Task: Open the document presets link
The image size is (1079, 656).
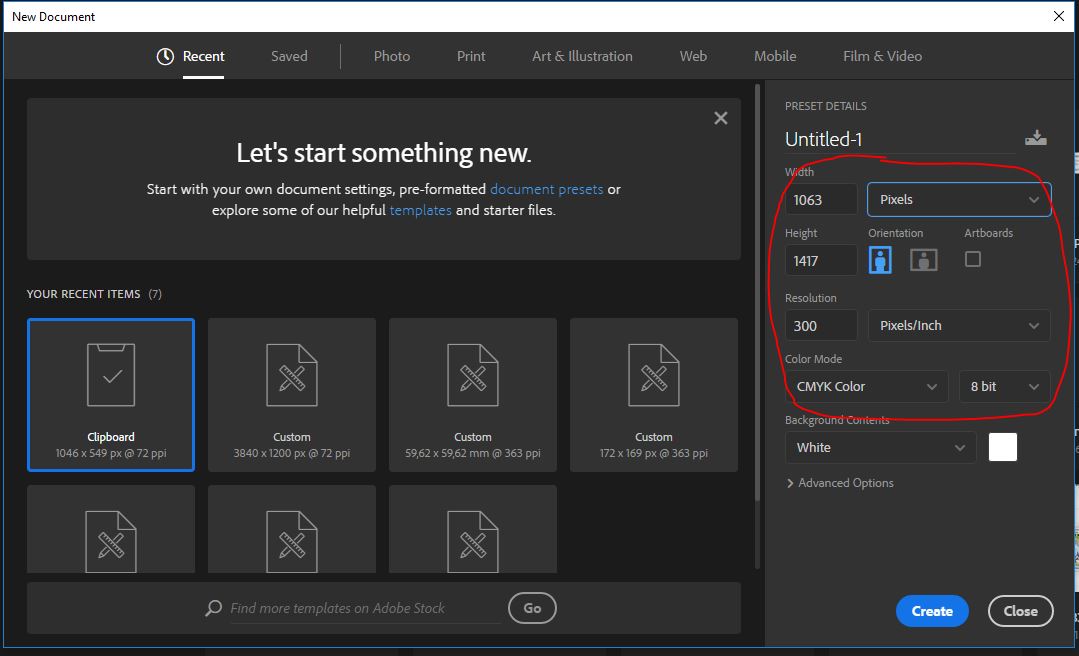Action: (546, 189)
